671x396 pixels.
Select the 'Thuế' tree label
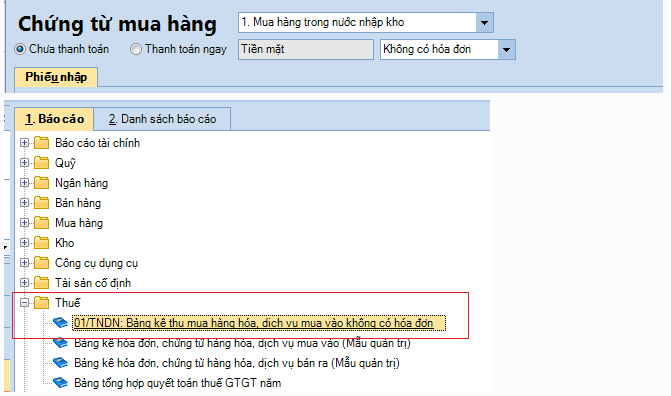point(68,303)
